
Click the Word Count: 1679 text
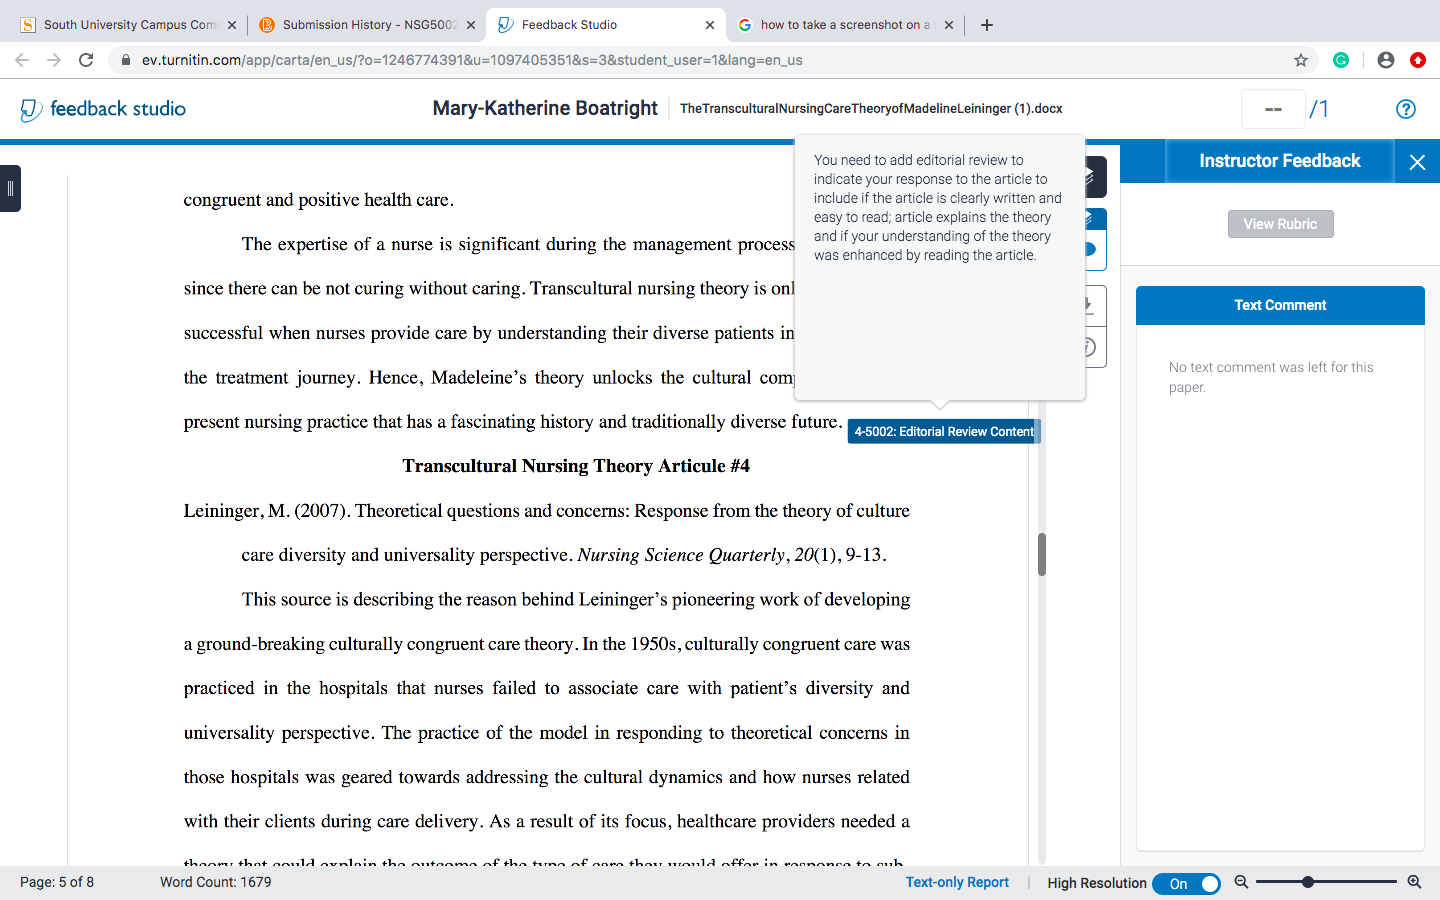[x=216, y=882]
